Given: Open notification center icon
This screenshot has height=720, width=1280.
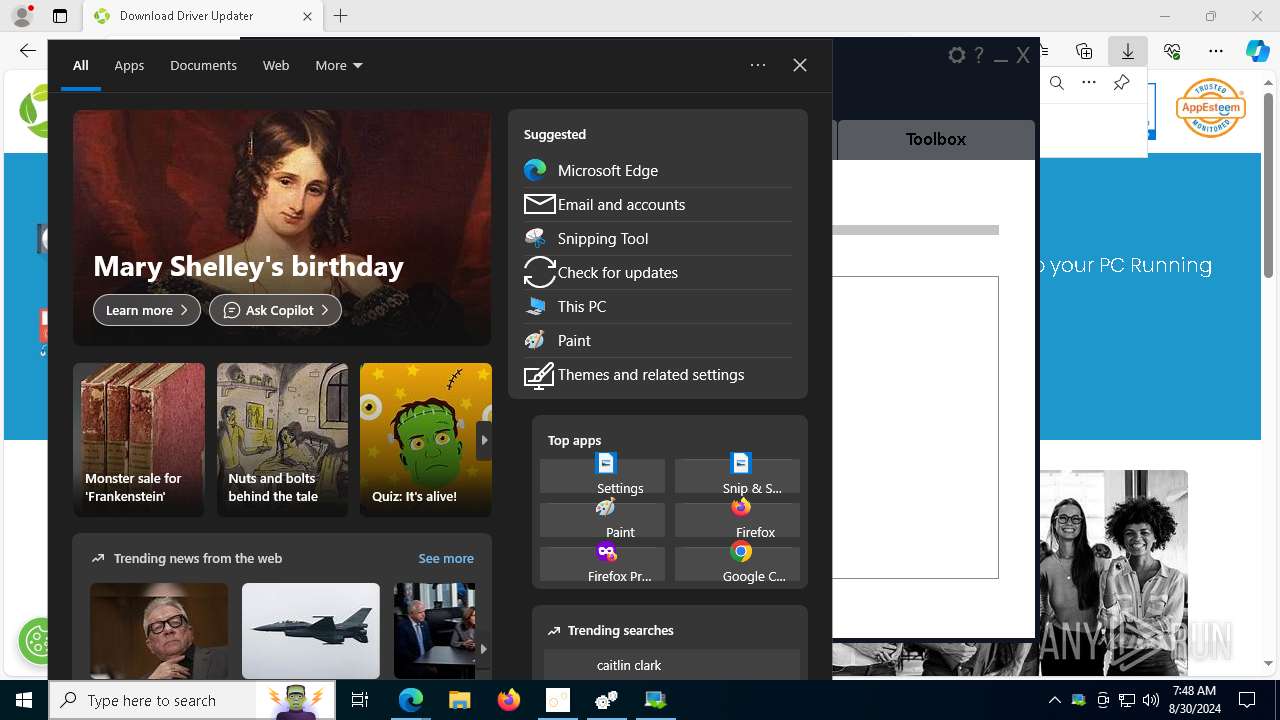Looking at the screenshot, I should pos(1247,700).
